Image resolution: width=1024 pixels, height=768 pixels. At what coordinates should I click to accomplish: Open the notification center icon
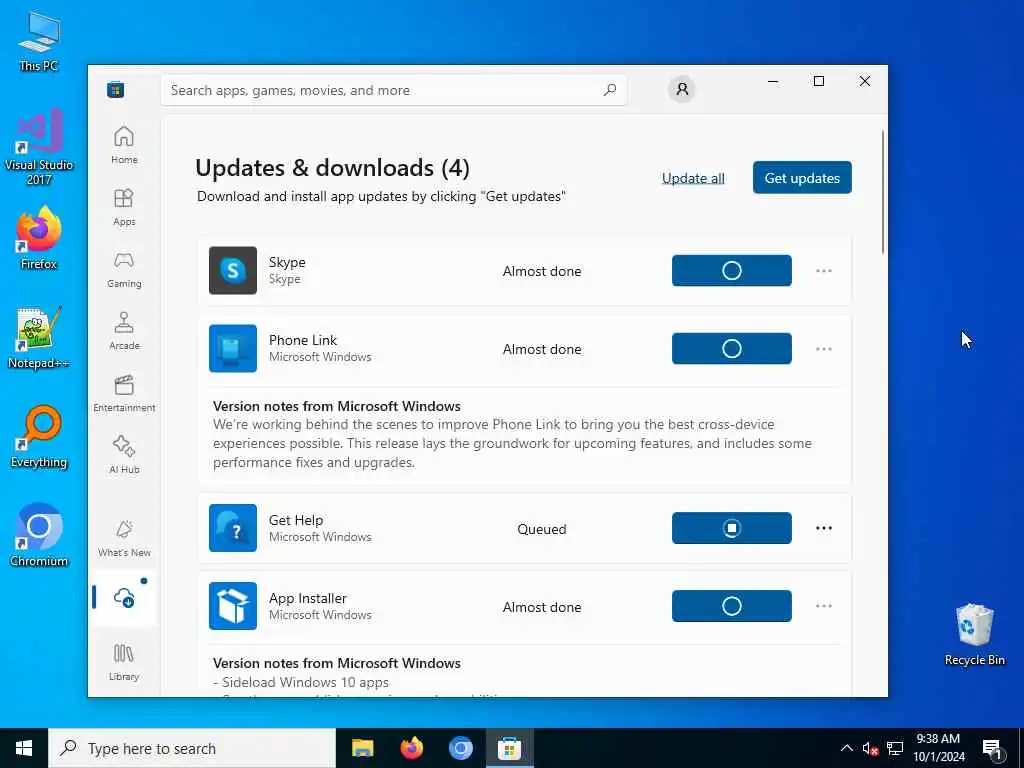tap(993, 749)
